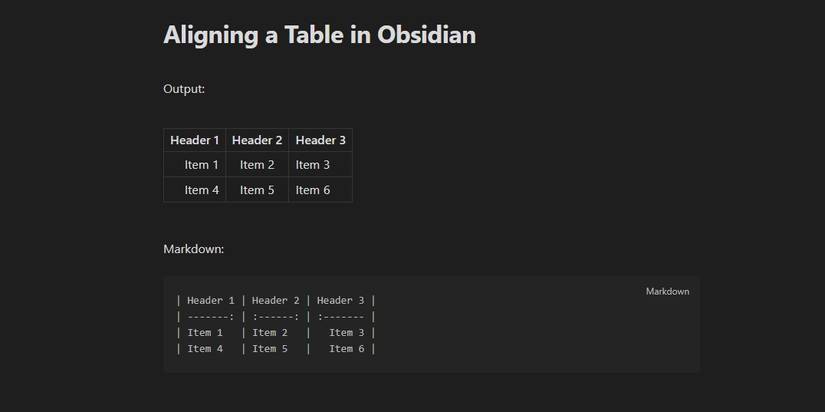Select the "Header 1" cell in the rendered table
The height and width of the screenshot is (412, 825).
click(x=195, y=140)
